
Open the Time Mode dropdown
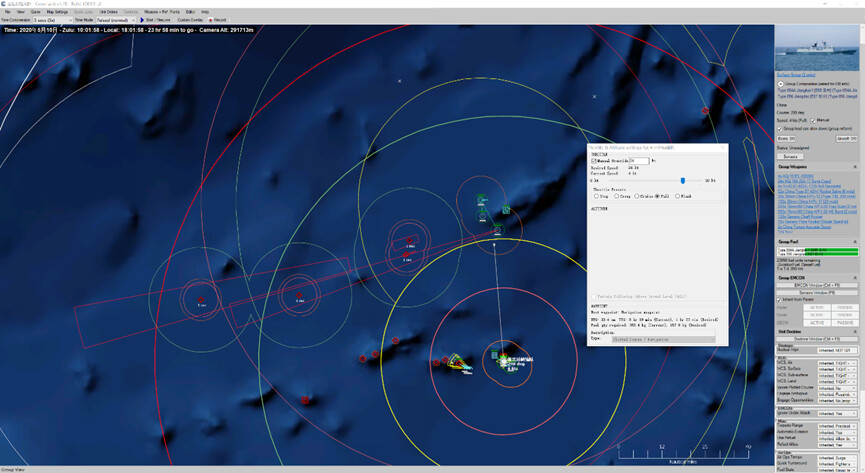(x=116, y=20)
